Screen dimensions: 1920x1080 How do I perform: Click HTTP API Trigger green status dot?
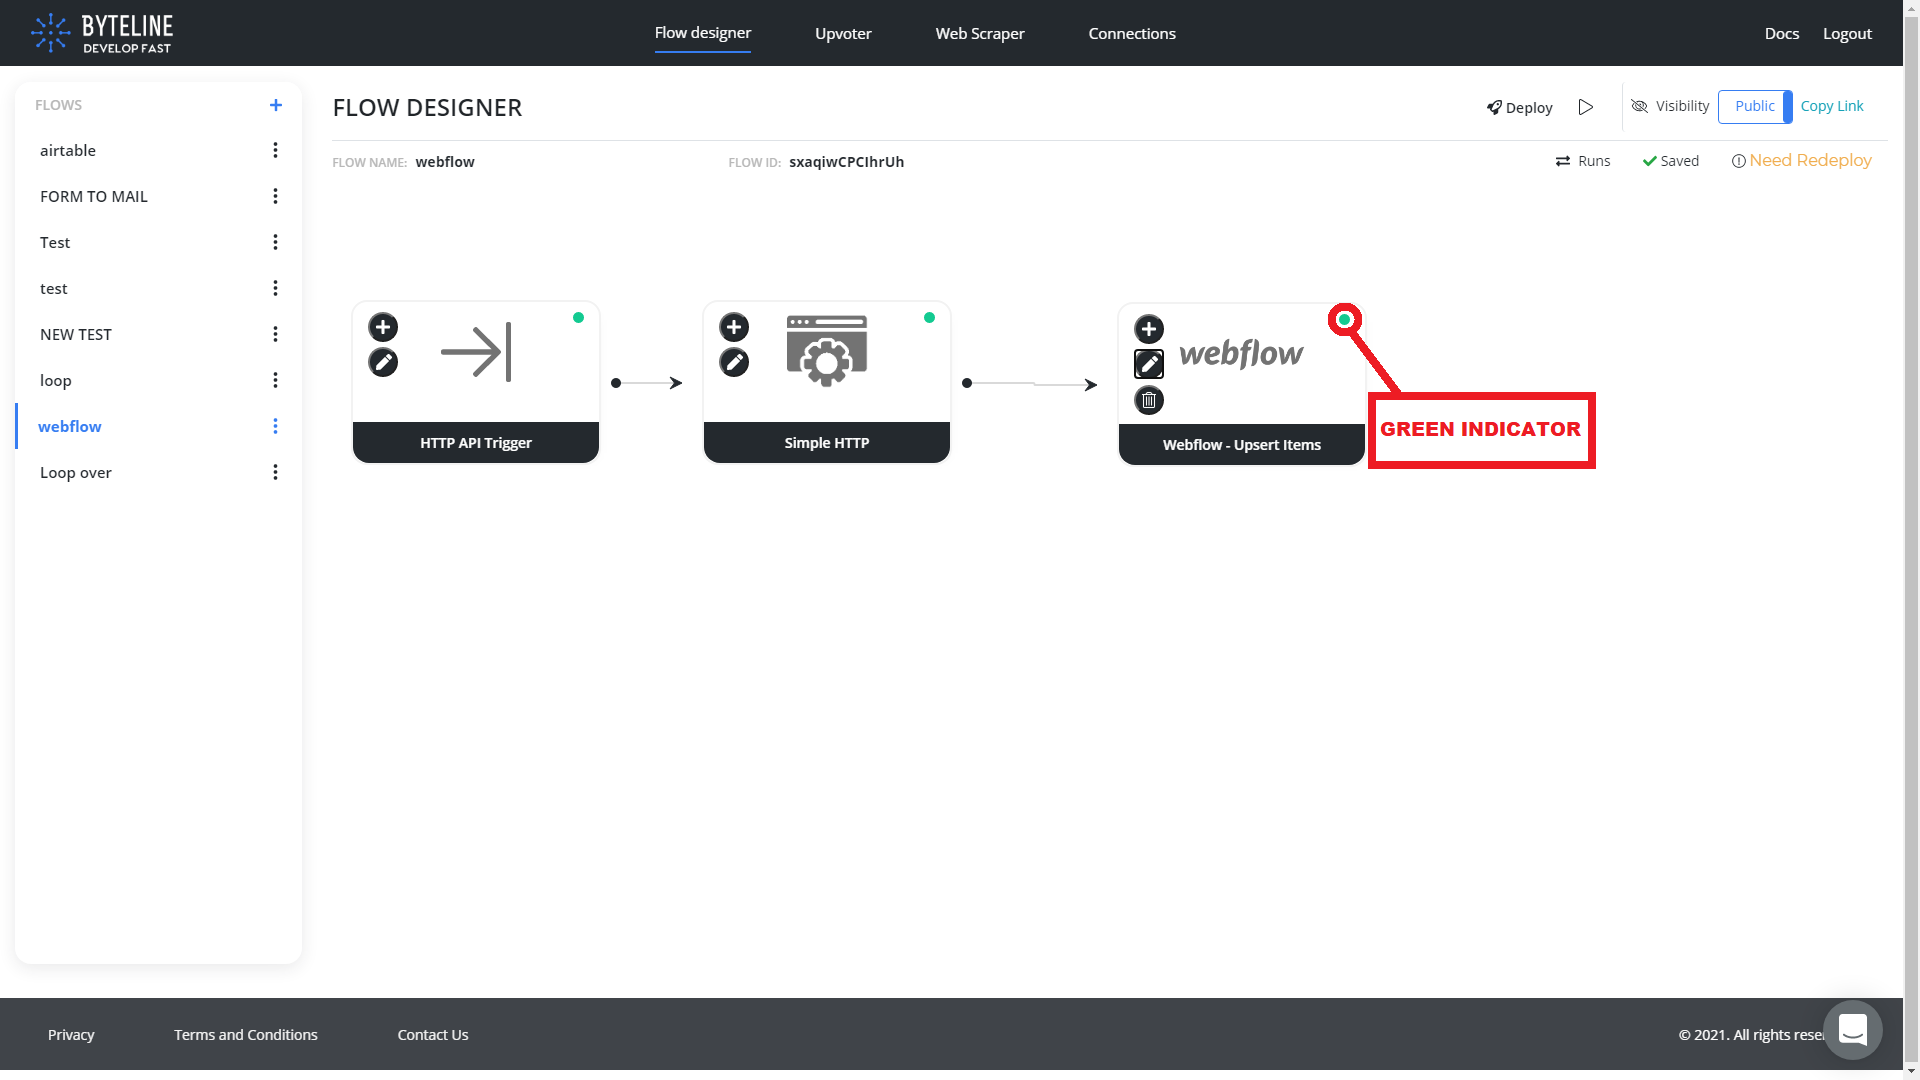pos(578,317)
